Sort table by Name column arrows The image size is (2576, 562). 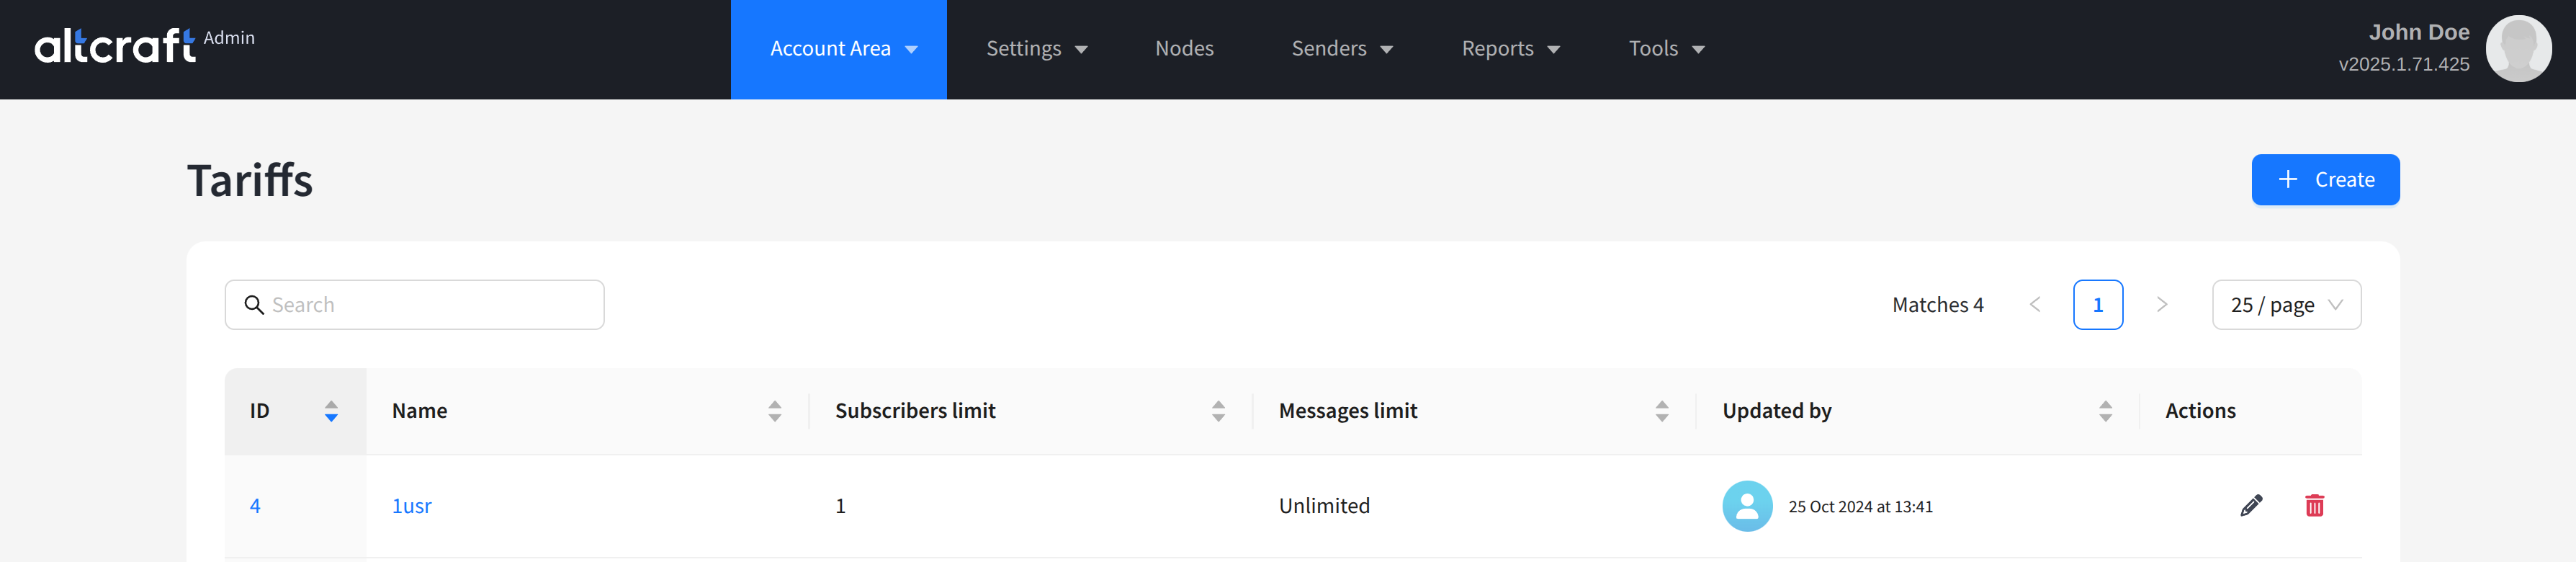point(775,411)
